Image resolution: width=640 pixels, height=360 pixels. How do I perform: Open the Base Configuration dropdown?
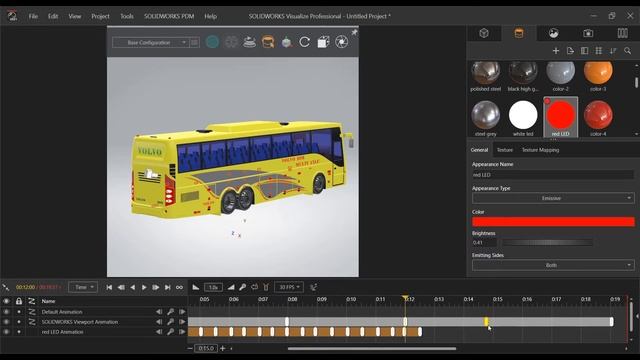tap(151, 42)
